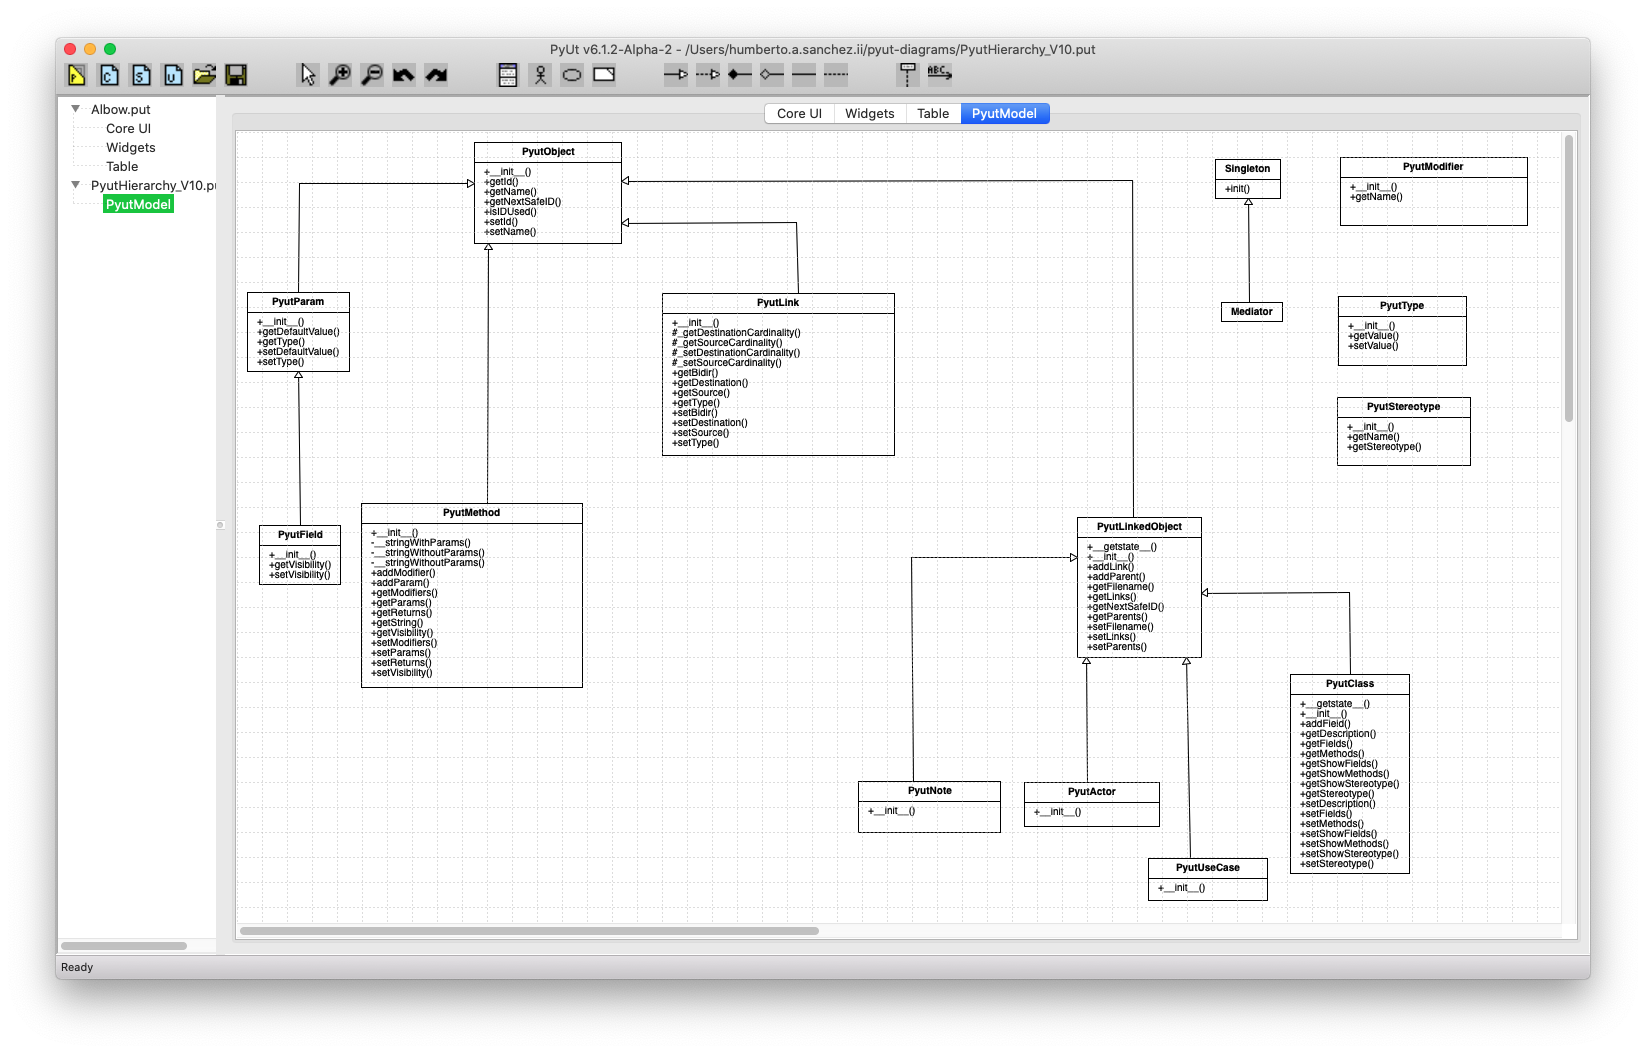
Task: Click the diagram vertical scrollbar
Action: [x=1569, y=278]
